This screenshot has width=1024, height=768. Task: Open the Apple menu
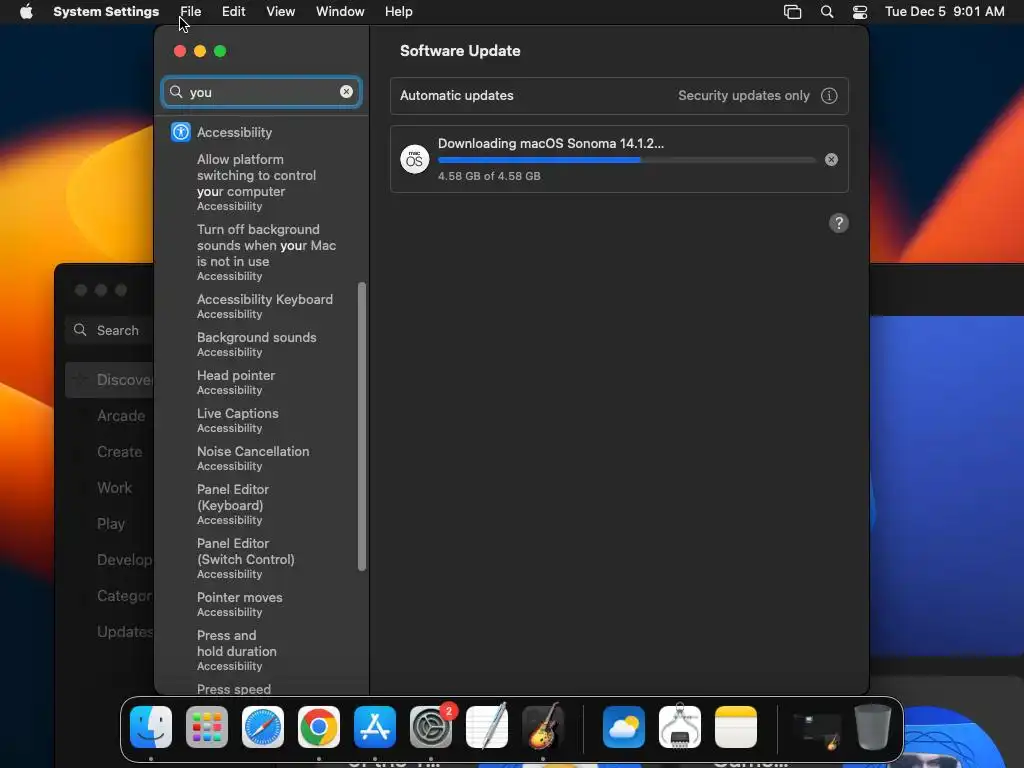(x=26, y=11)
